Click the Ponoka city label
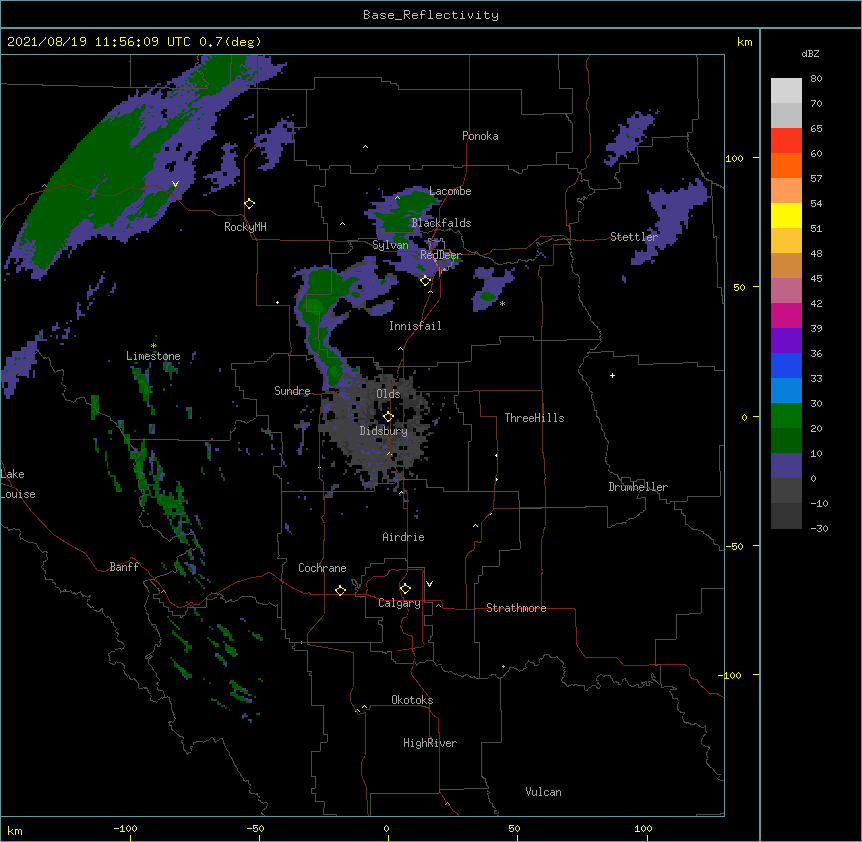The height and width of the screenshot is (842, 862). 480,136
